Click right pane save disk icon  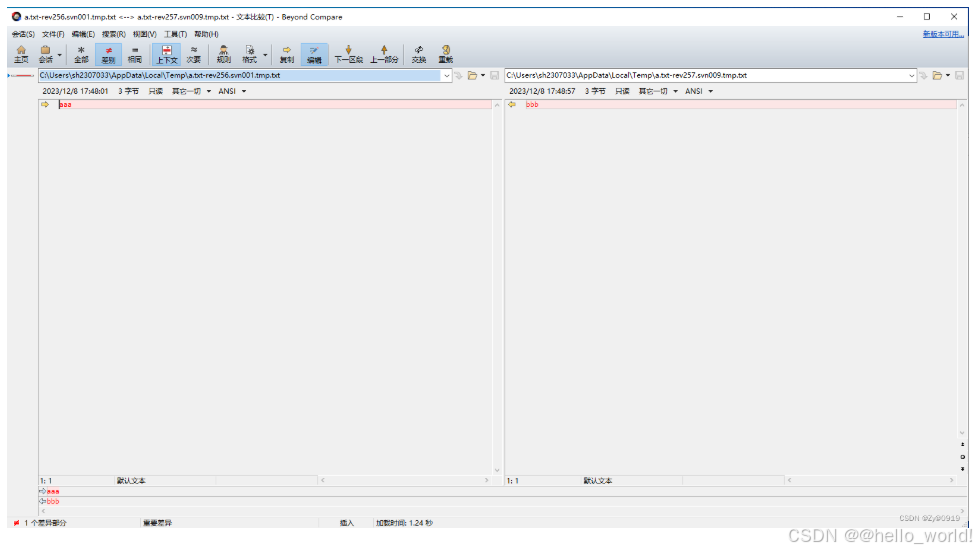pos(960,76)
